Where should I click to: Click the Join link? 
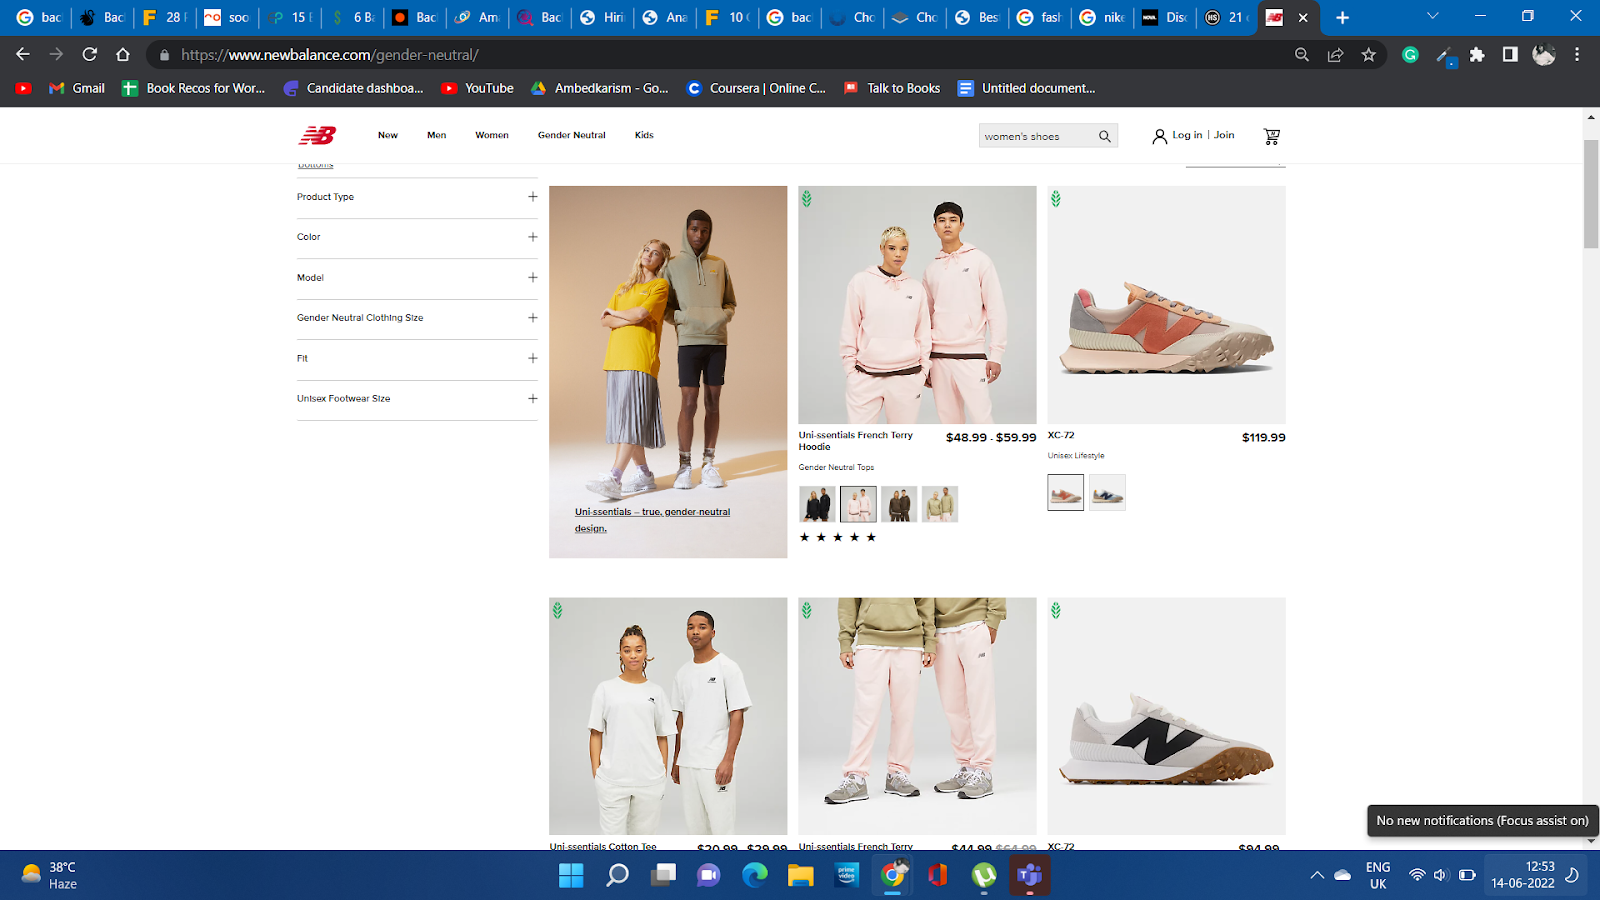(x=1224, y=135)
